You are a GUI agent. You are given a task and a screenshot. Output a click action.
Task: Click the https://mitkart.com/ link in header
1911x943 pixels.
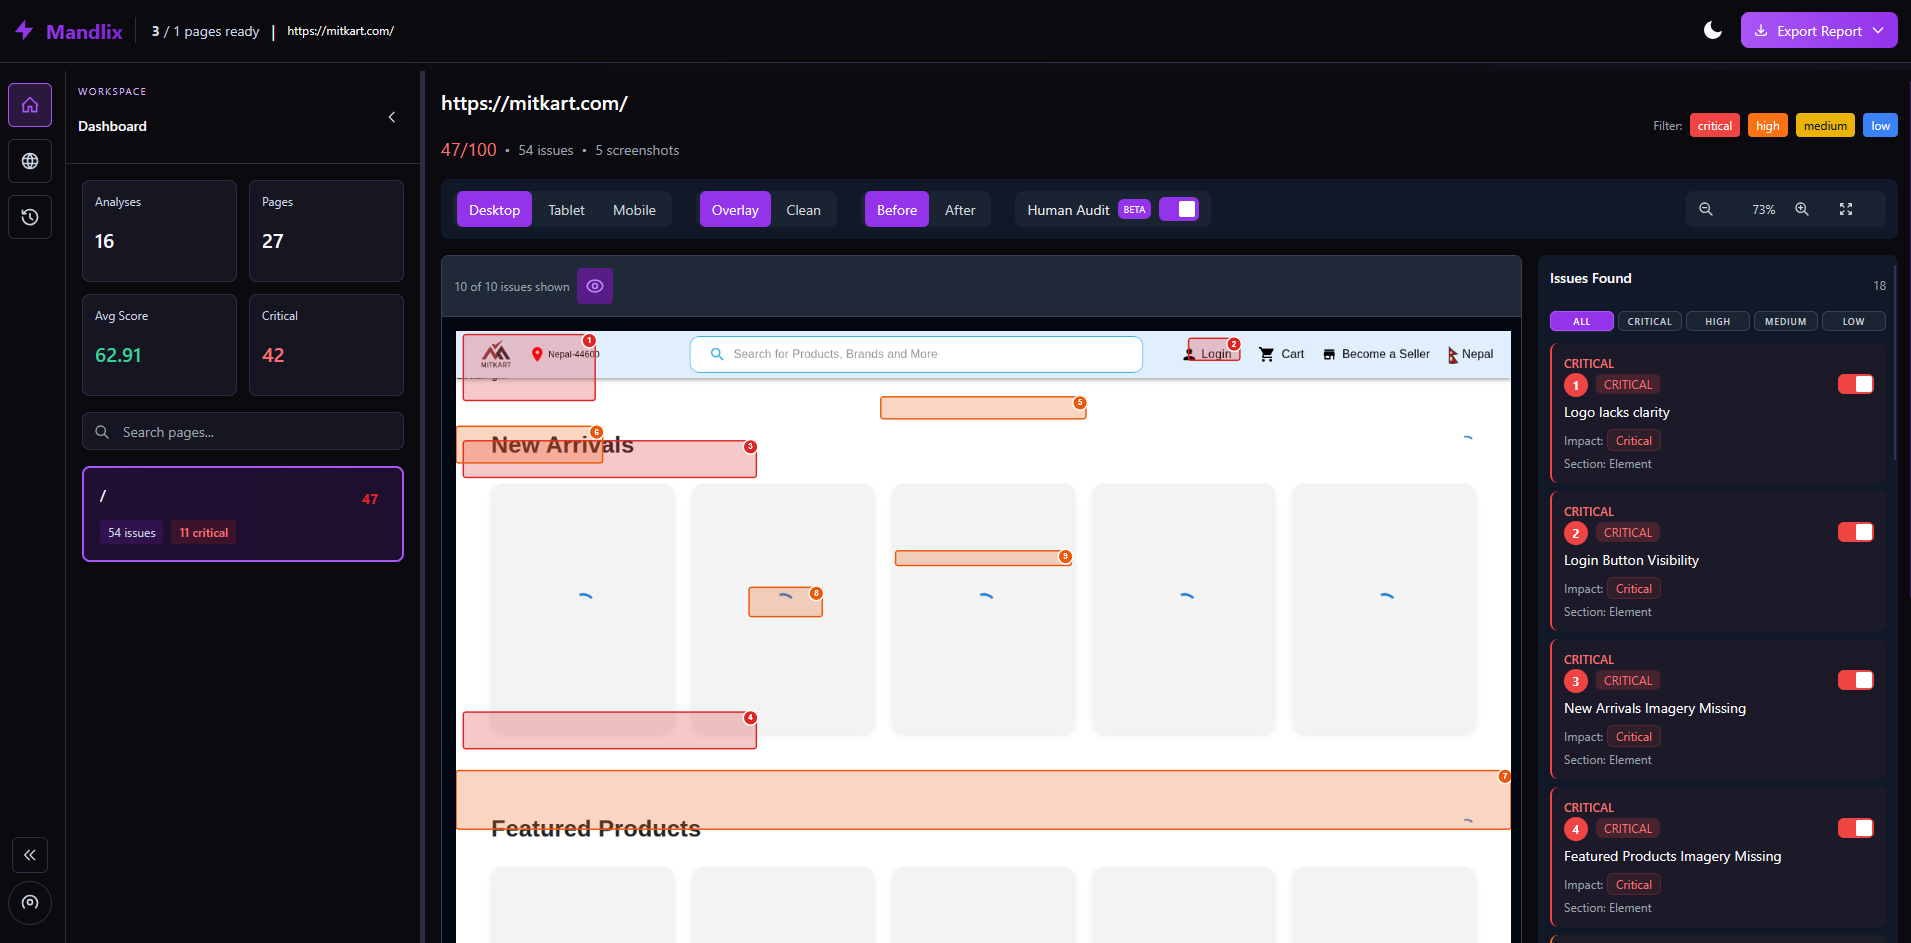(341, 31)
